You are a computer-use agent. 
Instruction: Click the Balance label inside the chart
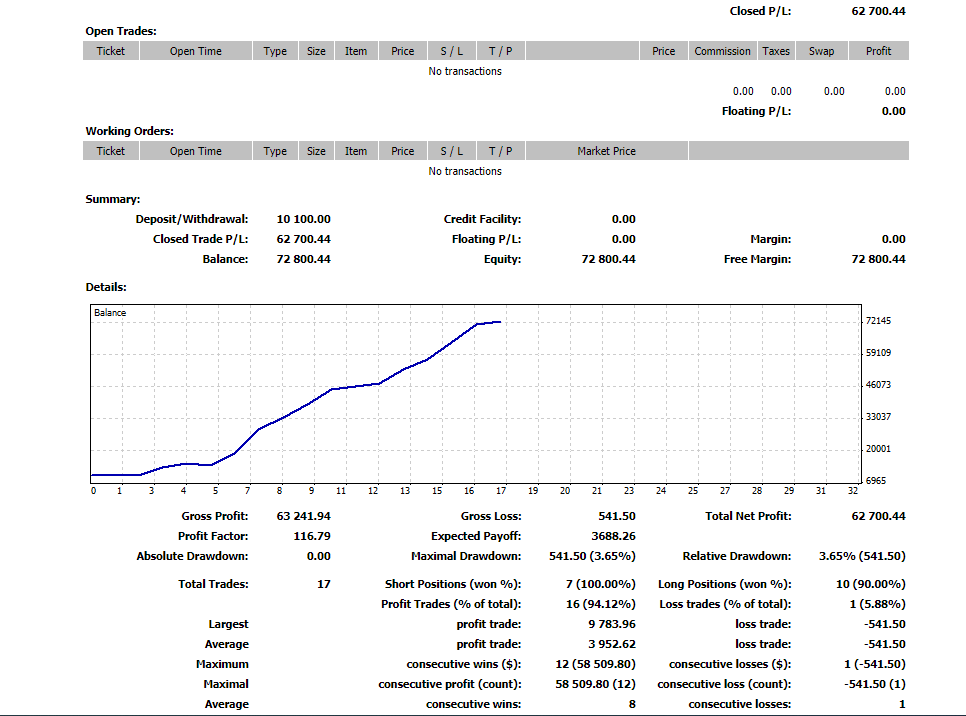click(x=110, y=313)
